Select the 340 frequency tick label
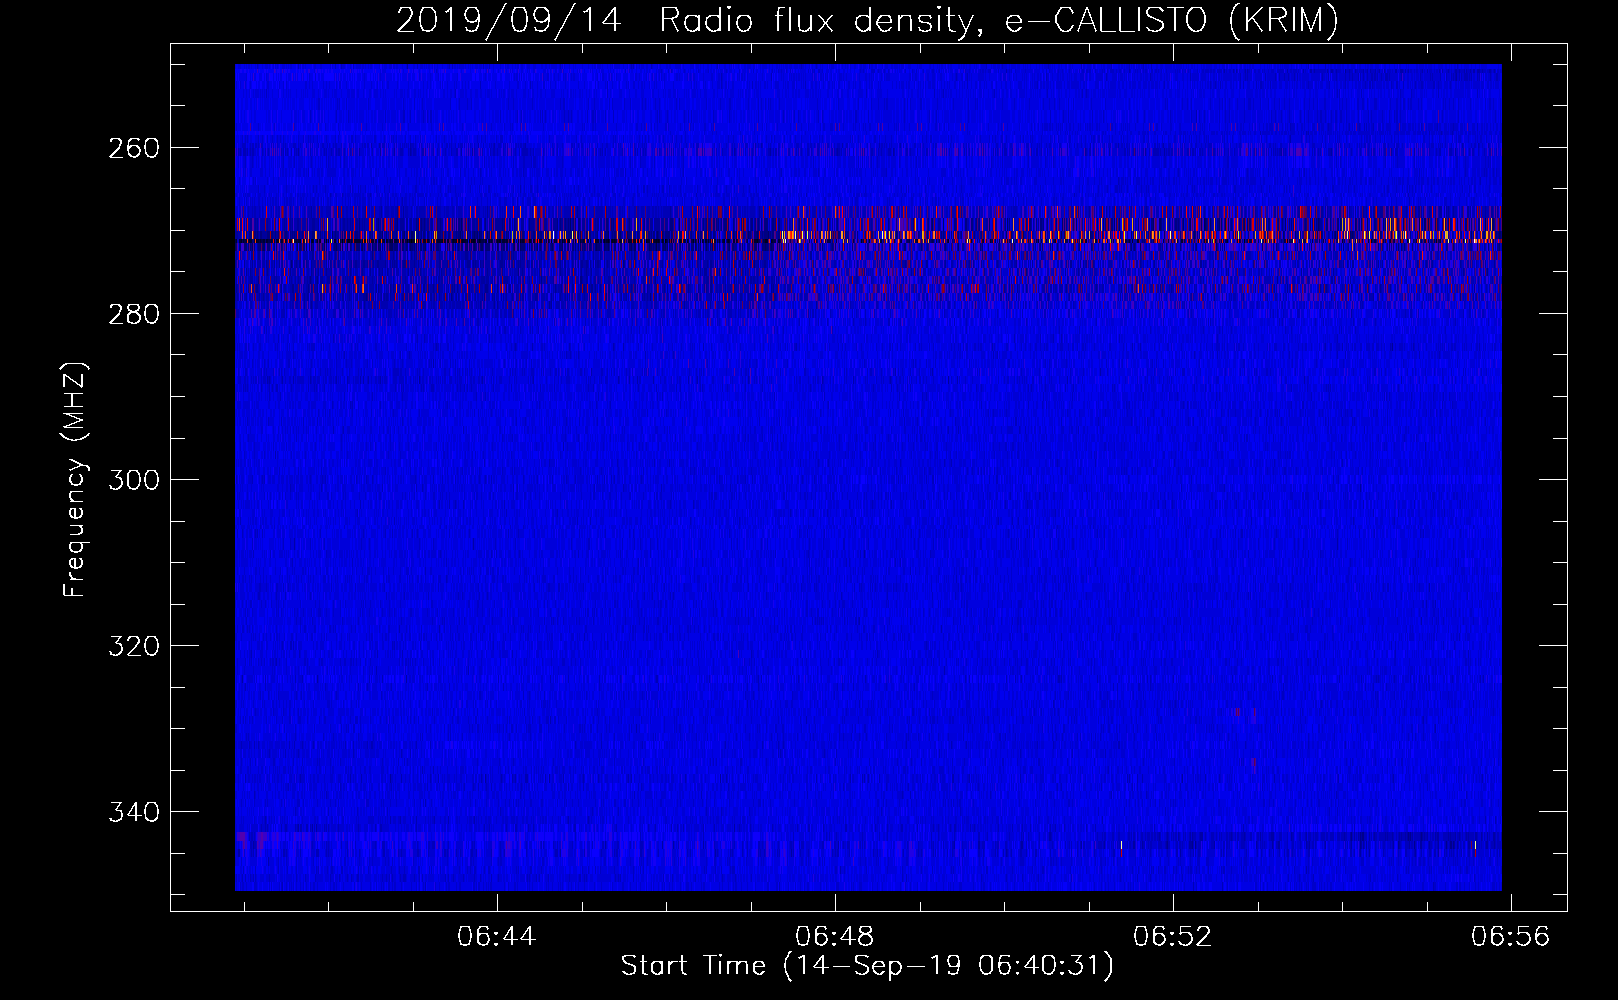This screenshot has width=1618, height=1000. (x=133, y=812)
